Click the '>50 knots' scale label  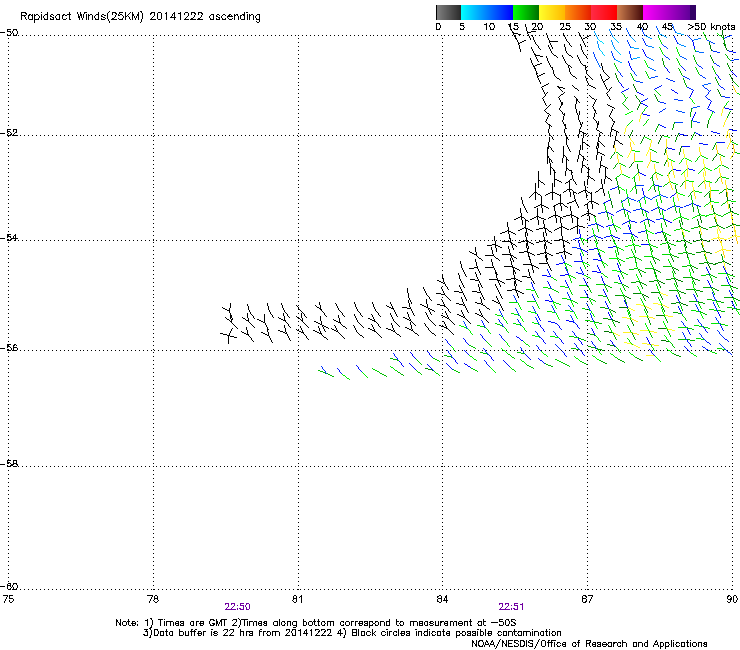[x=711, y=27]
